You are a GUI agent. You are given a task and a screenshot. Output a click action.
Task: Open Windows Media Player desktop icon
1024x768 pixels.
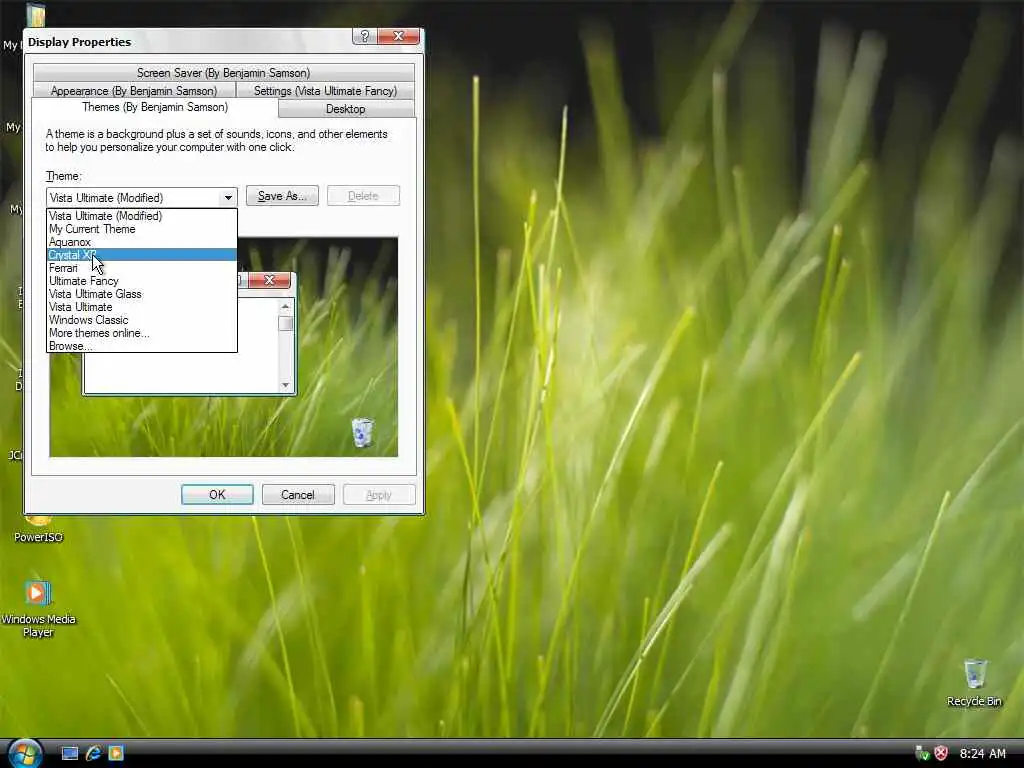(38, 609)
